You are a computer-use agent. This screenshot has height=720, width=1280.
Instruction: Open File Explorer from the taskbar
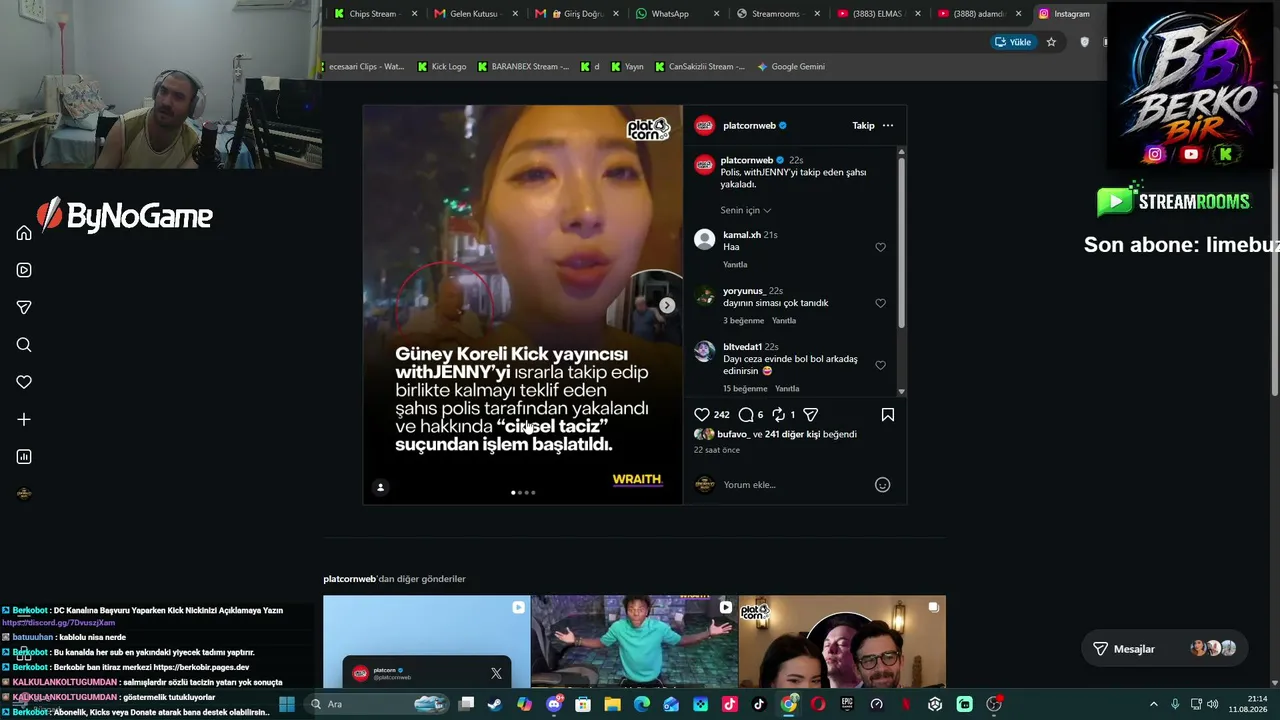pos(613,704)
